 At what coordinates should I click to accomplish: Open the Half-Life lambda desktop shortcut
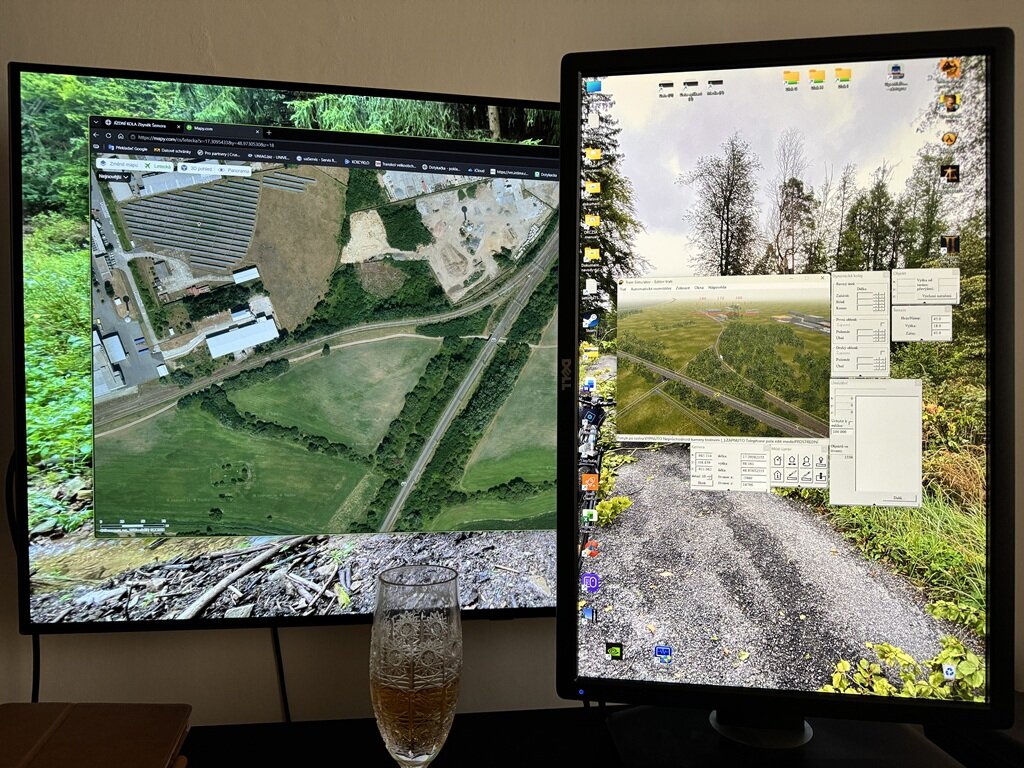click(949, 138)
